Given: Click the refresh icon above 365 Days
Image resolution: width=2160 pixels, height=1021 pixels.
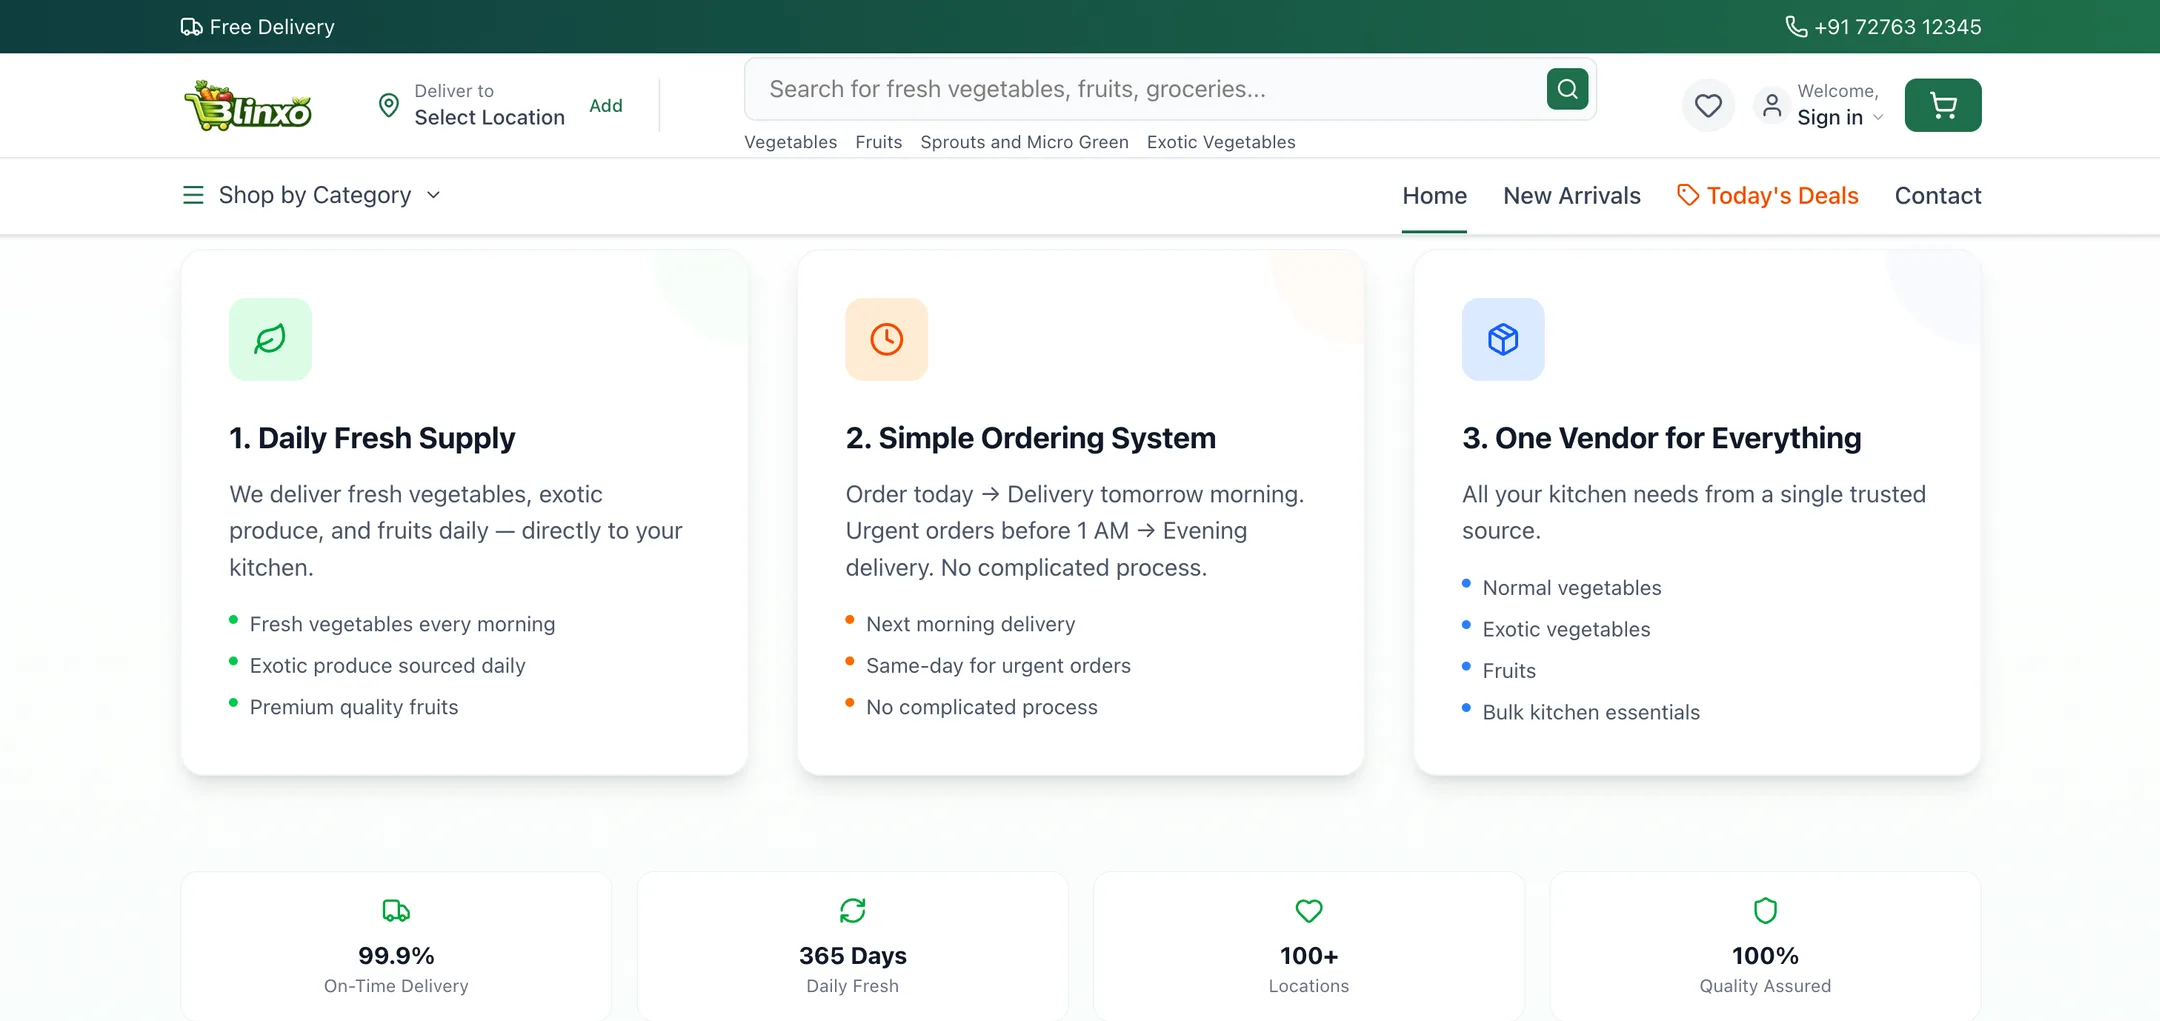Looking at the screenshot, I should (852, 910).
